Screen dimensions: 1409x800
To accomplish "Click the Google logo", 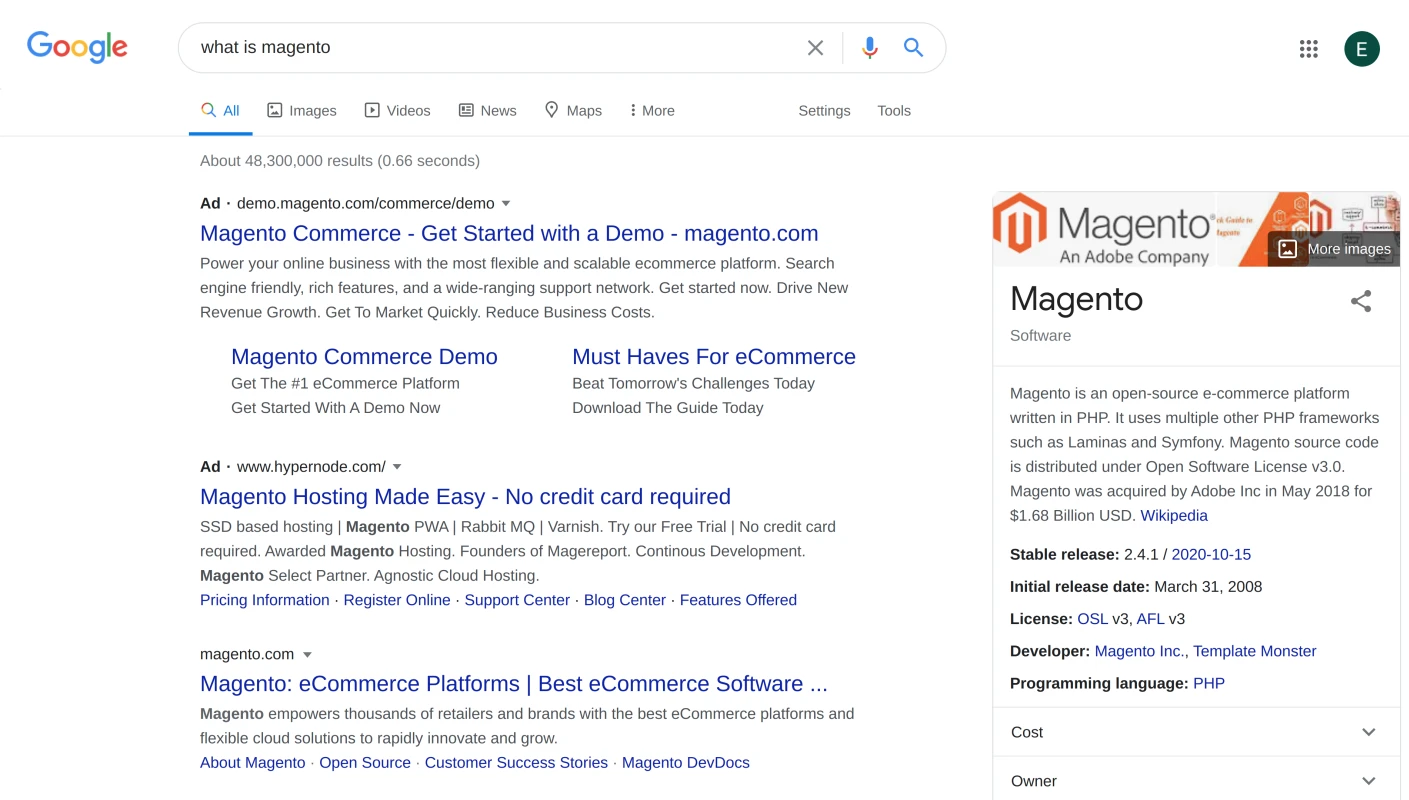I will click(x=77, y=47).
